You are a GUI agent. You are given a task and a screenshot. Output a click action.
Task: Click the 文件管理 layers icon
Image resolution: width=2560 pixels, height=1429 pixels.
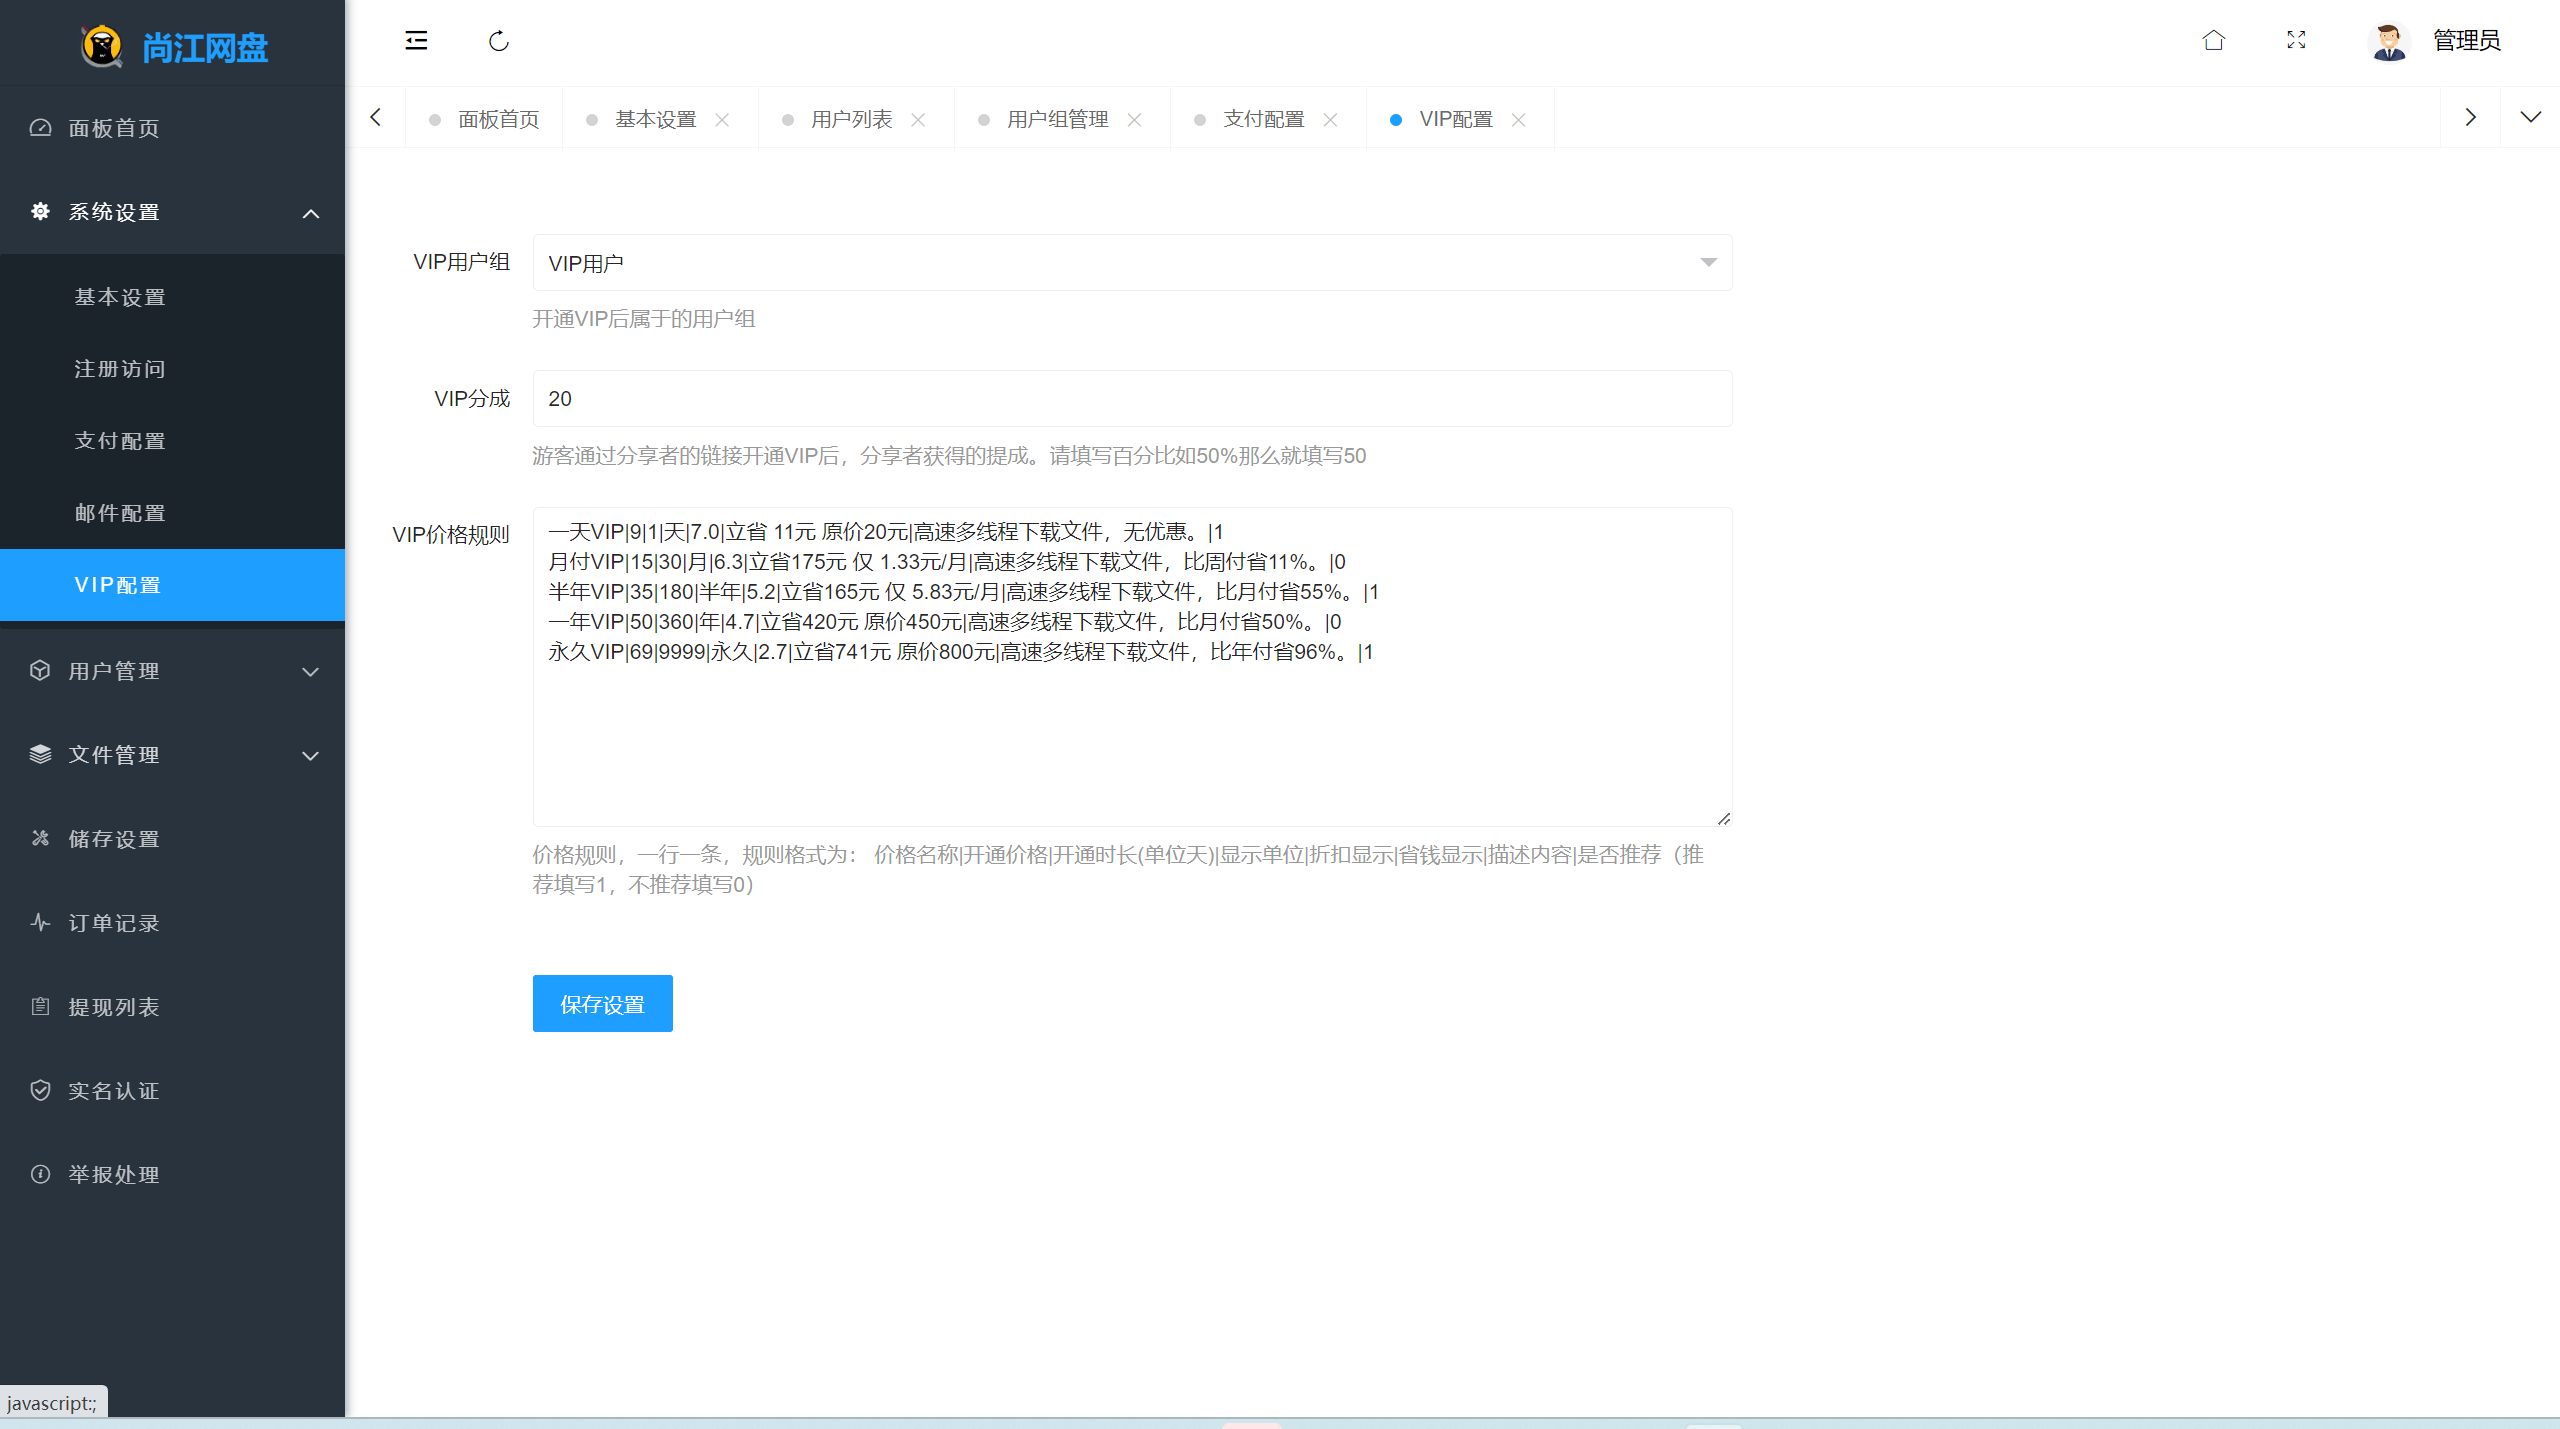(40, 754)
